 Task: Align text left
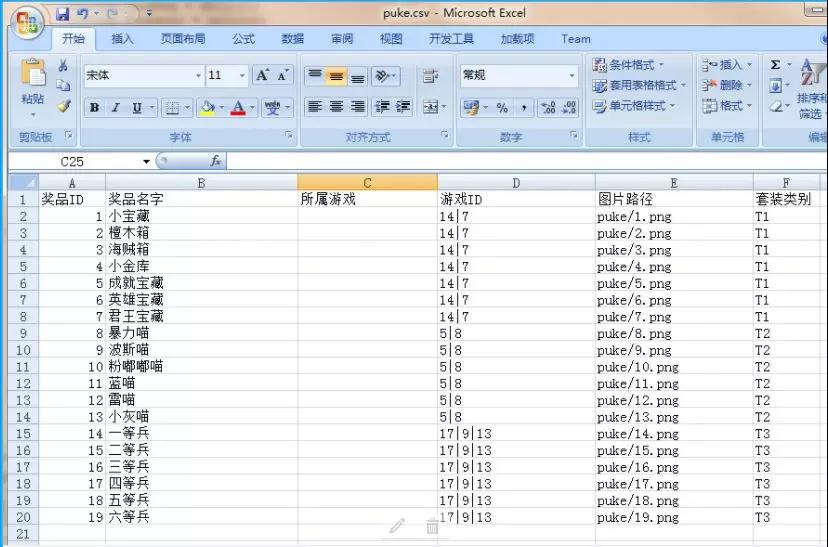315,107
